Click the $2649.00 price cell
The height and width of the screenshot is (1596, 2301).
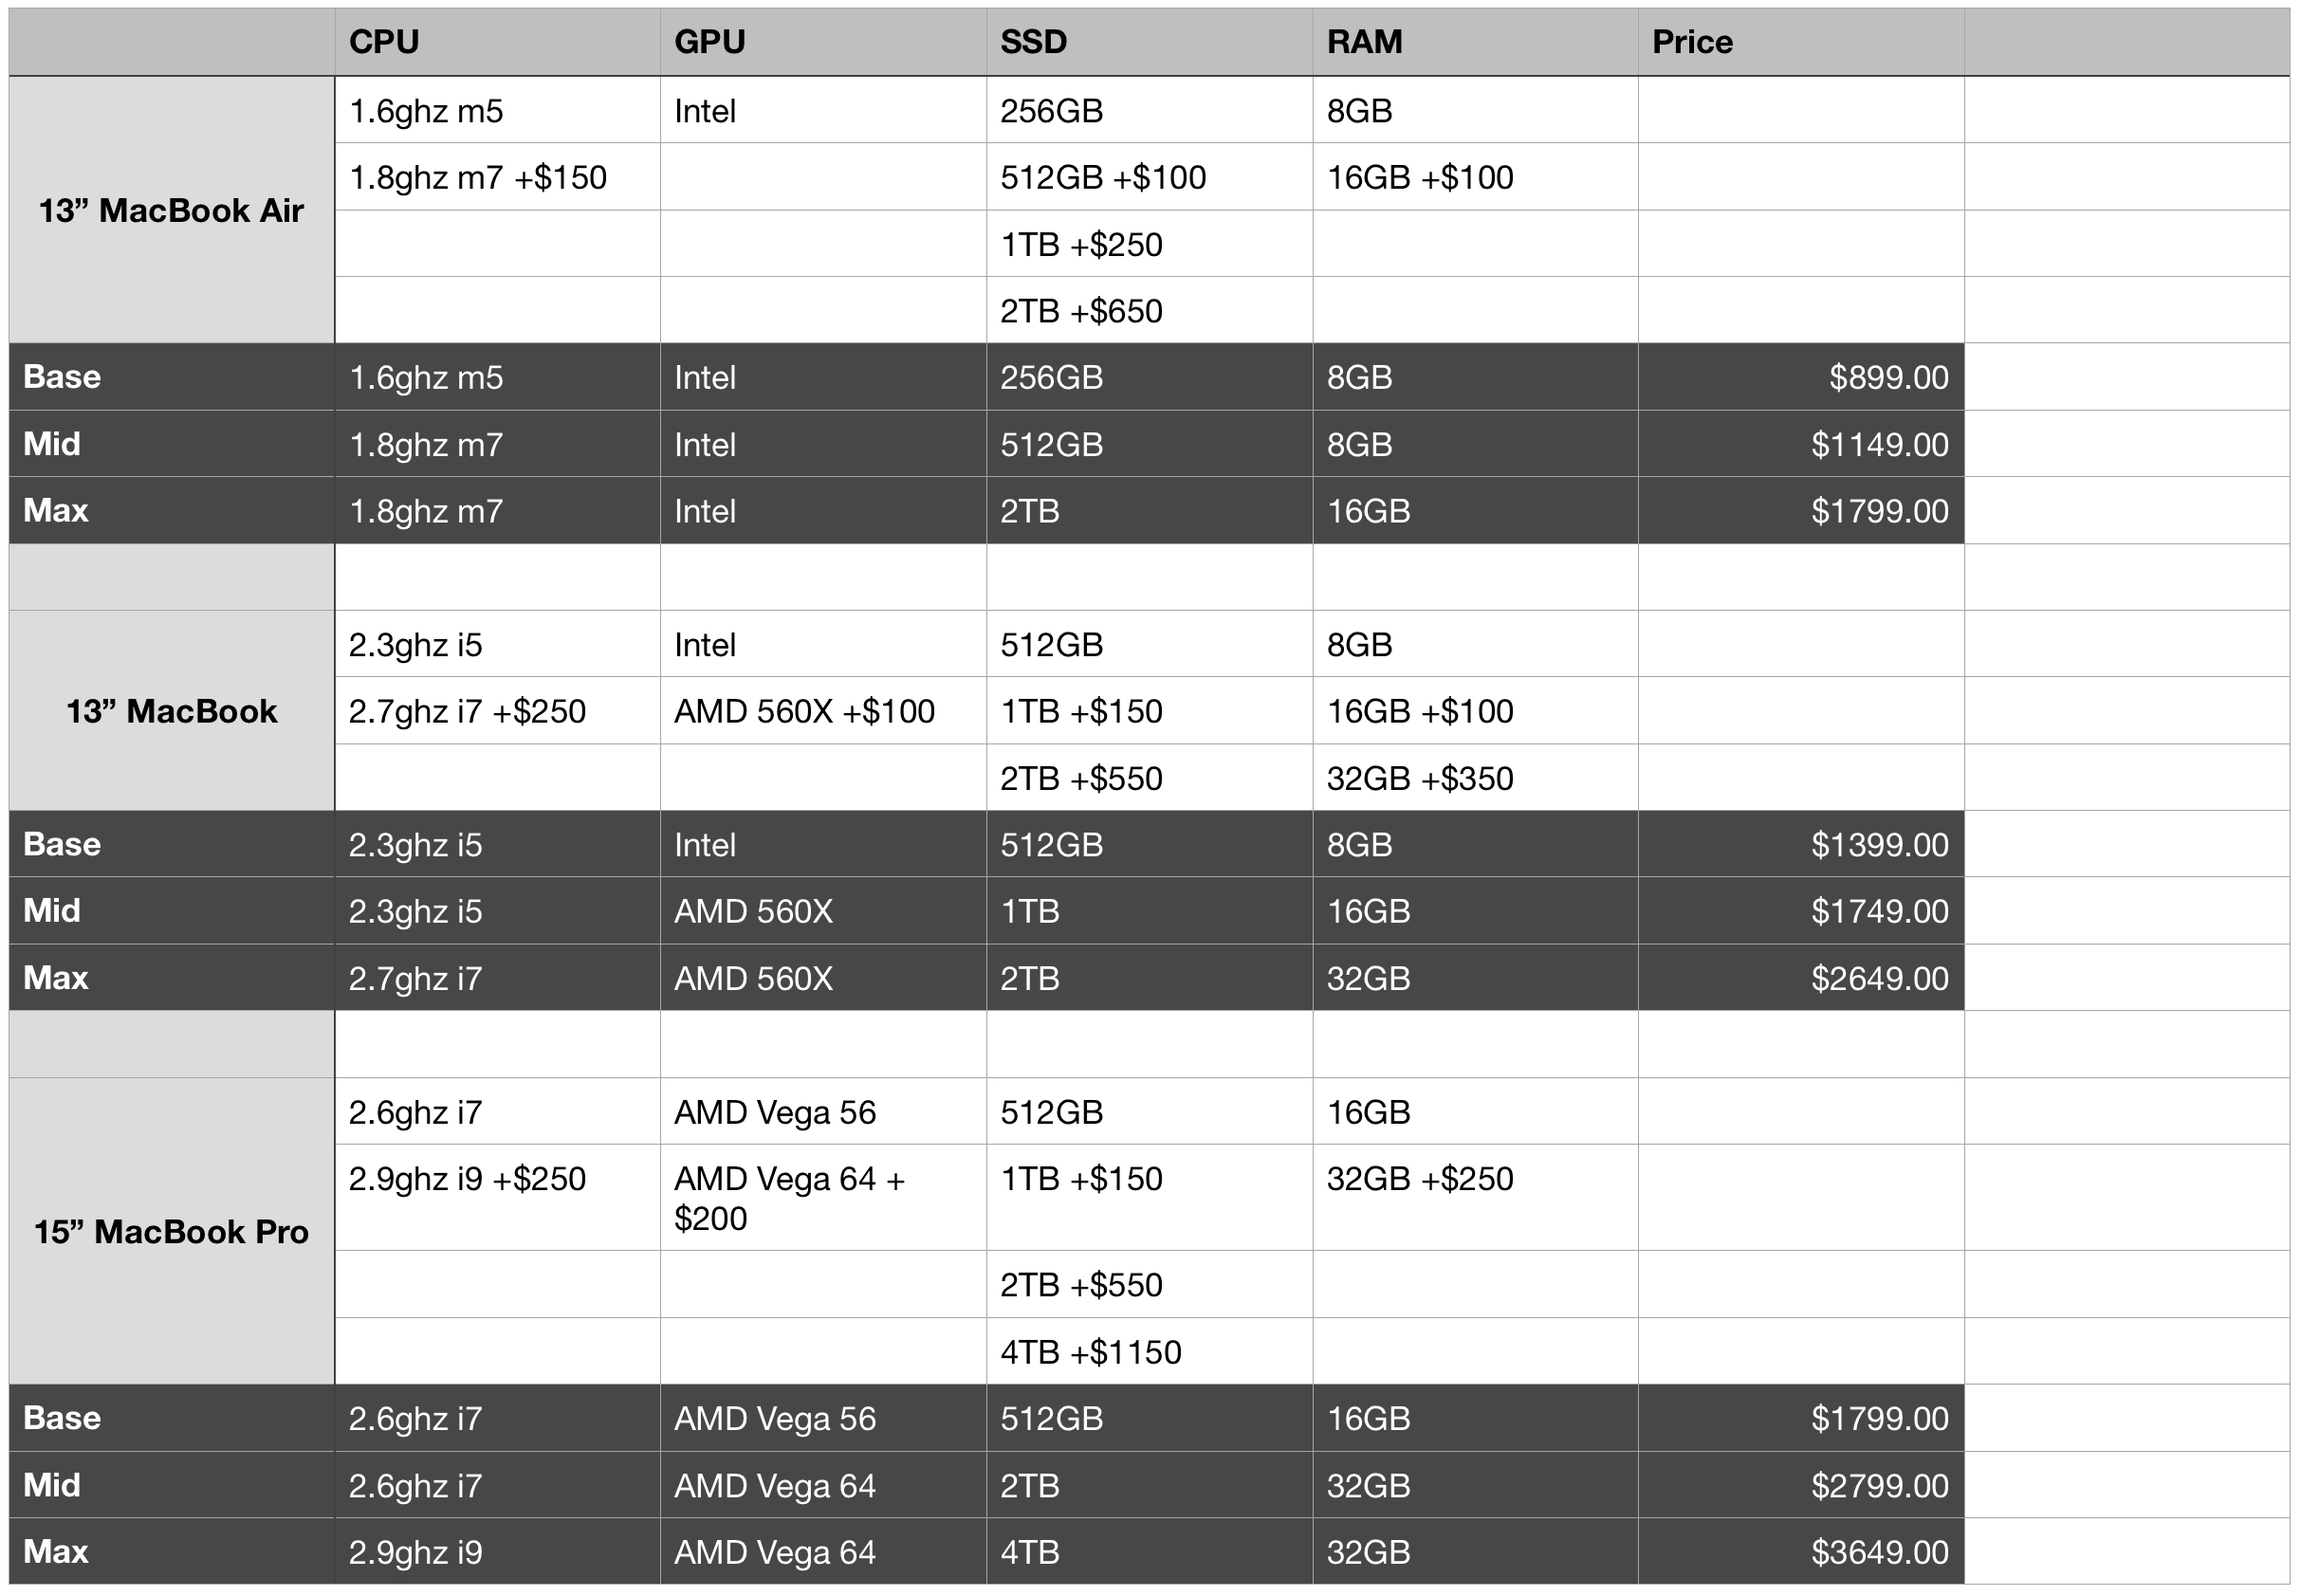pyautogui.click(x=1801, y=978)
